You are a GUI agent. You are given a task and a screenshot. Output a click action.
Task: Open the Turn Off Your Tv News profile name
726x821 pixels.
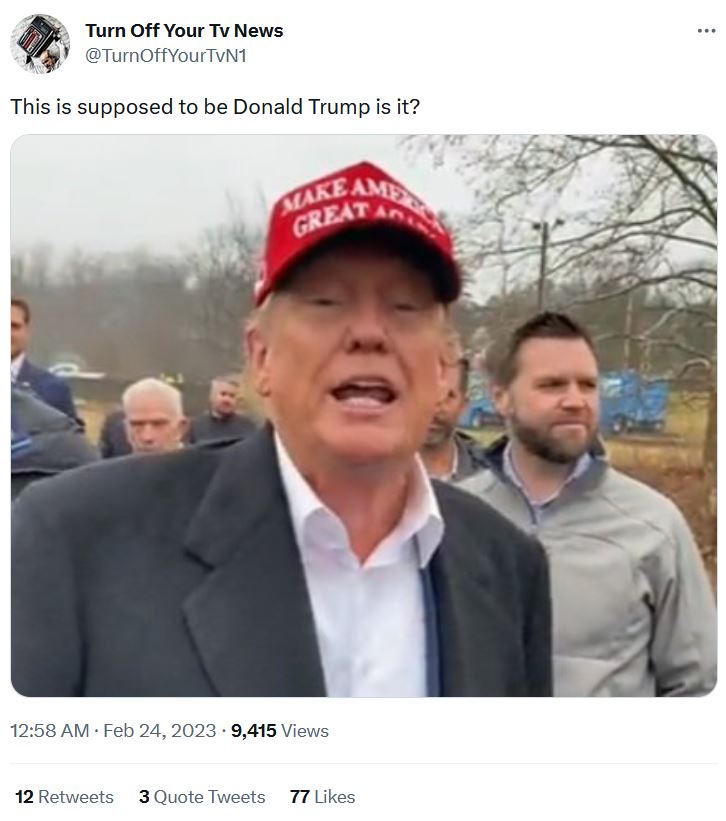(x=184, y=30)
